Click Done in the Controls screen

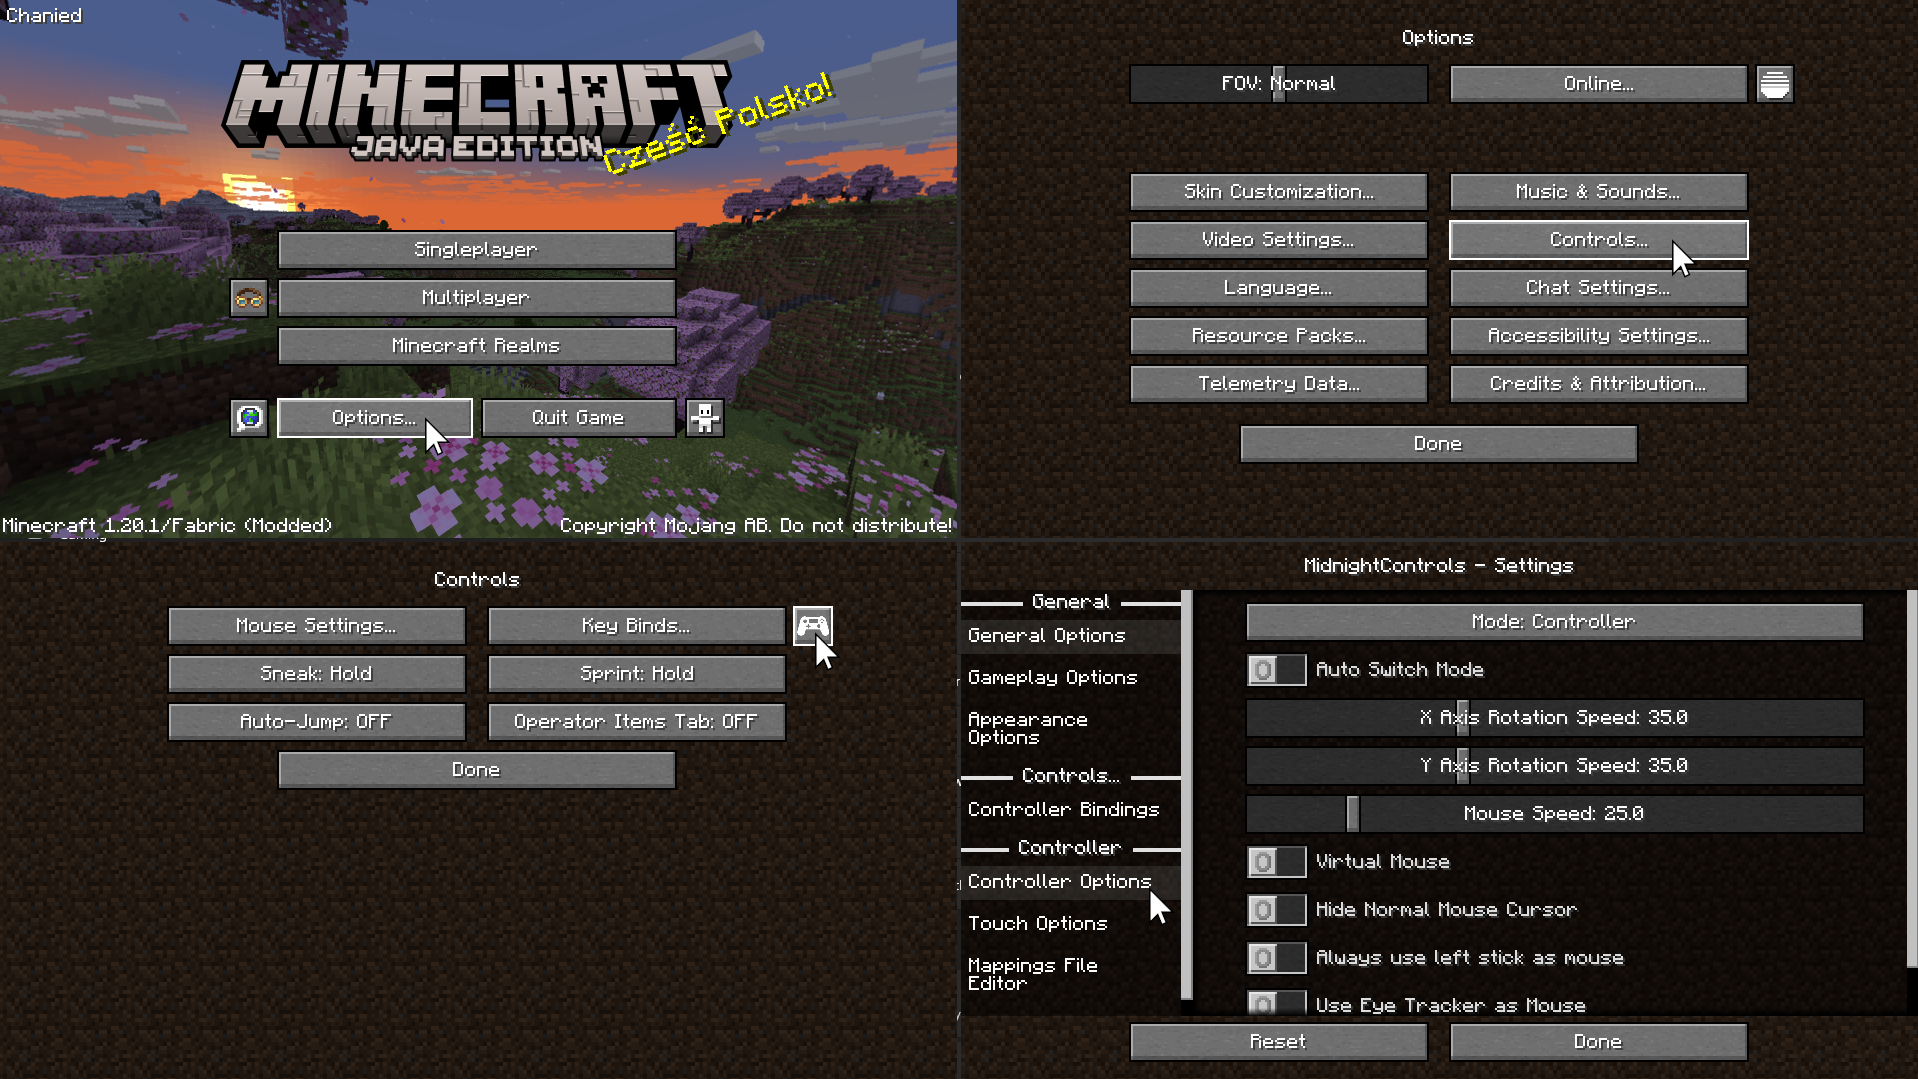coord(477,770)
